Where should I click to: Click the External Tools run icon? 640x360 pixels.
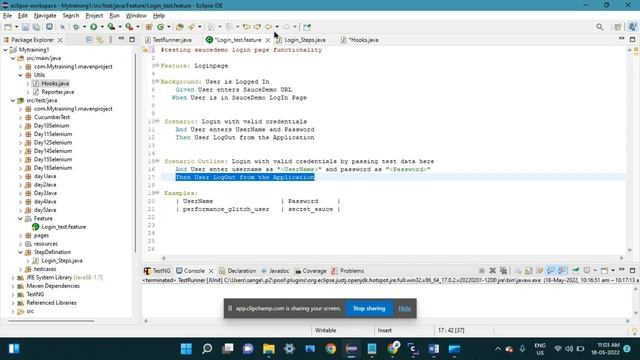[129, 27]
